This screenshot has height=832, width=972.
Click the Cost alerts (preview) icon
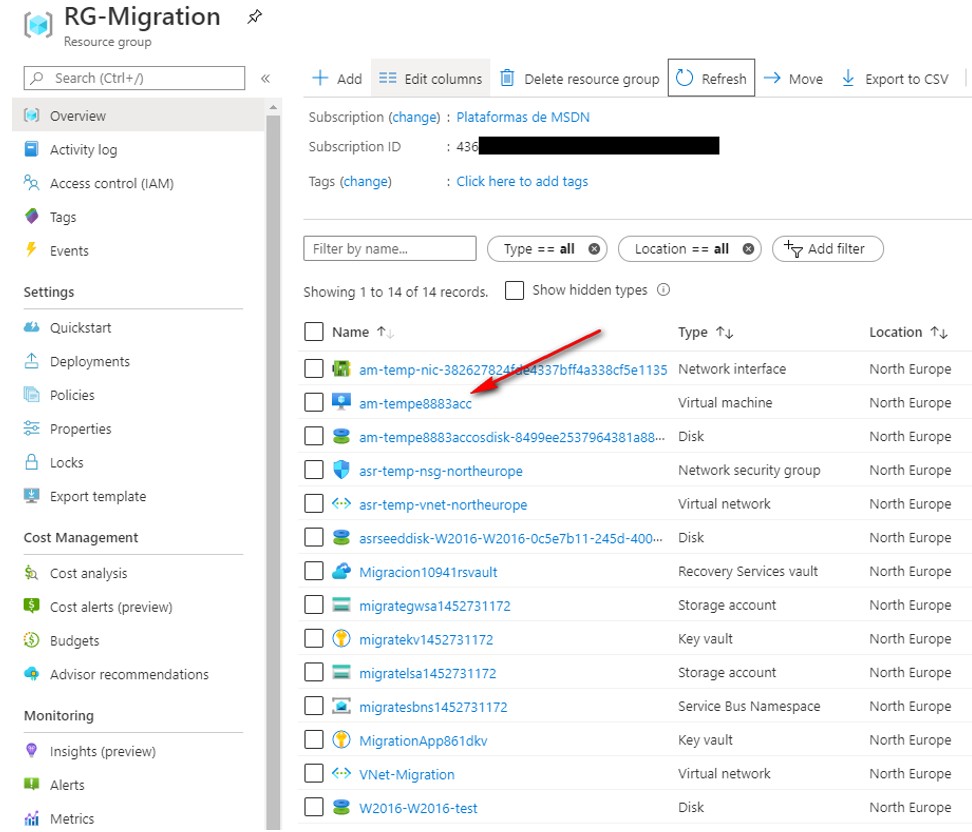click(x=32, y=606)
